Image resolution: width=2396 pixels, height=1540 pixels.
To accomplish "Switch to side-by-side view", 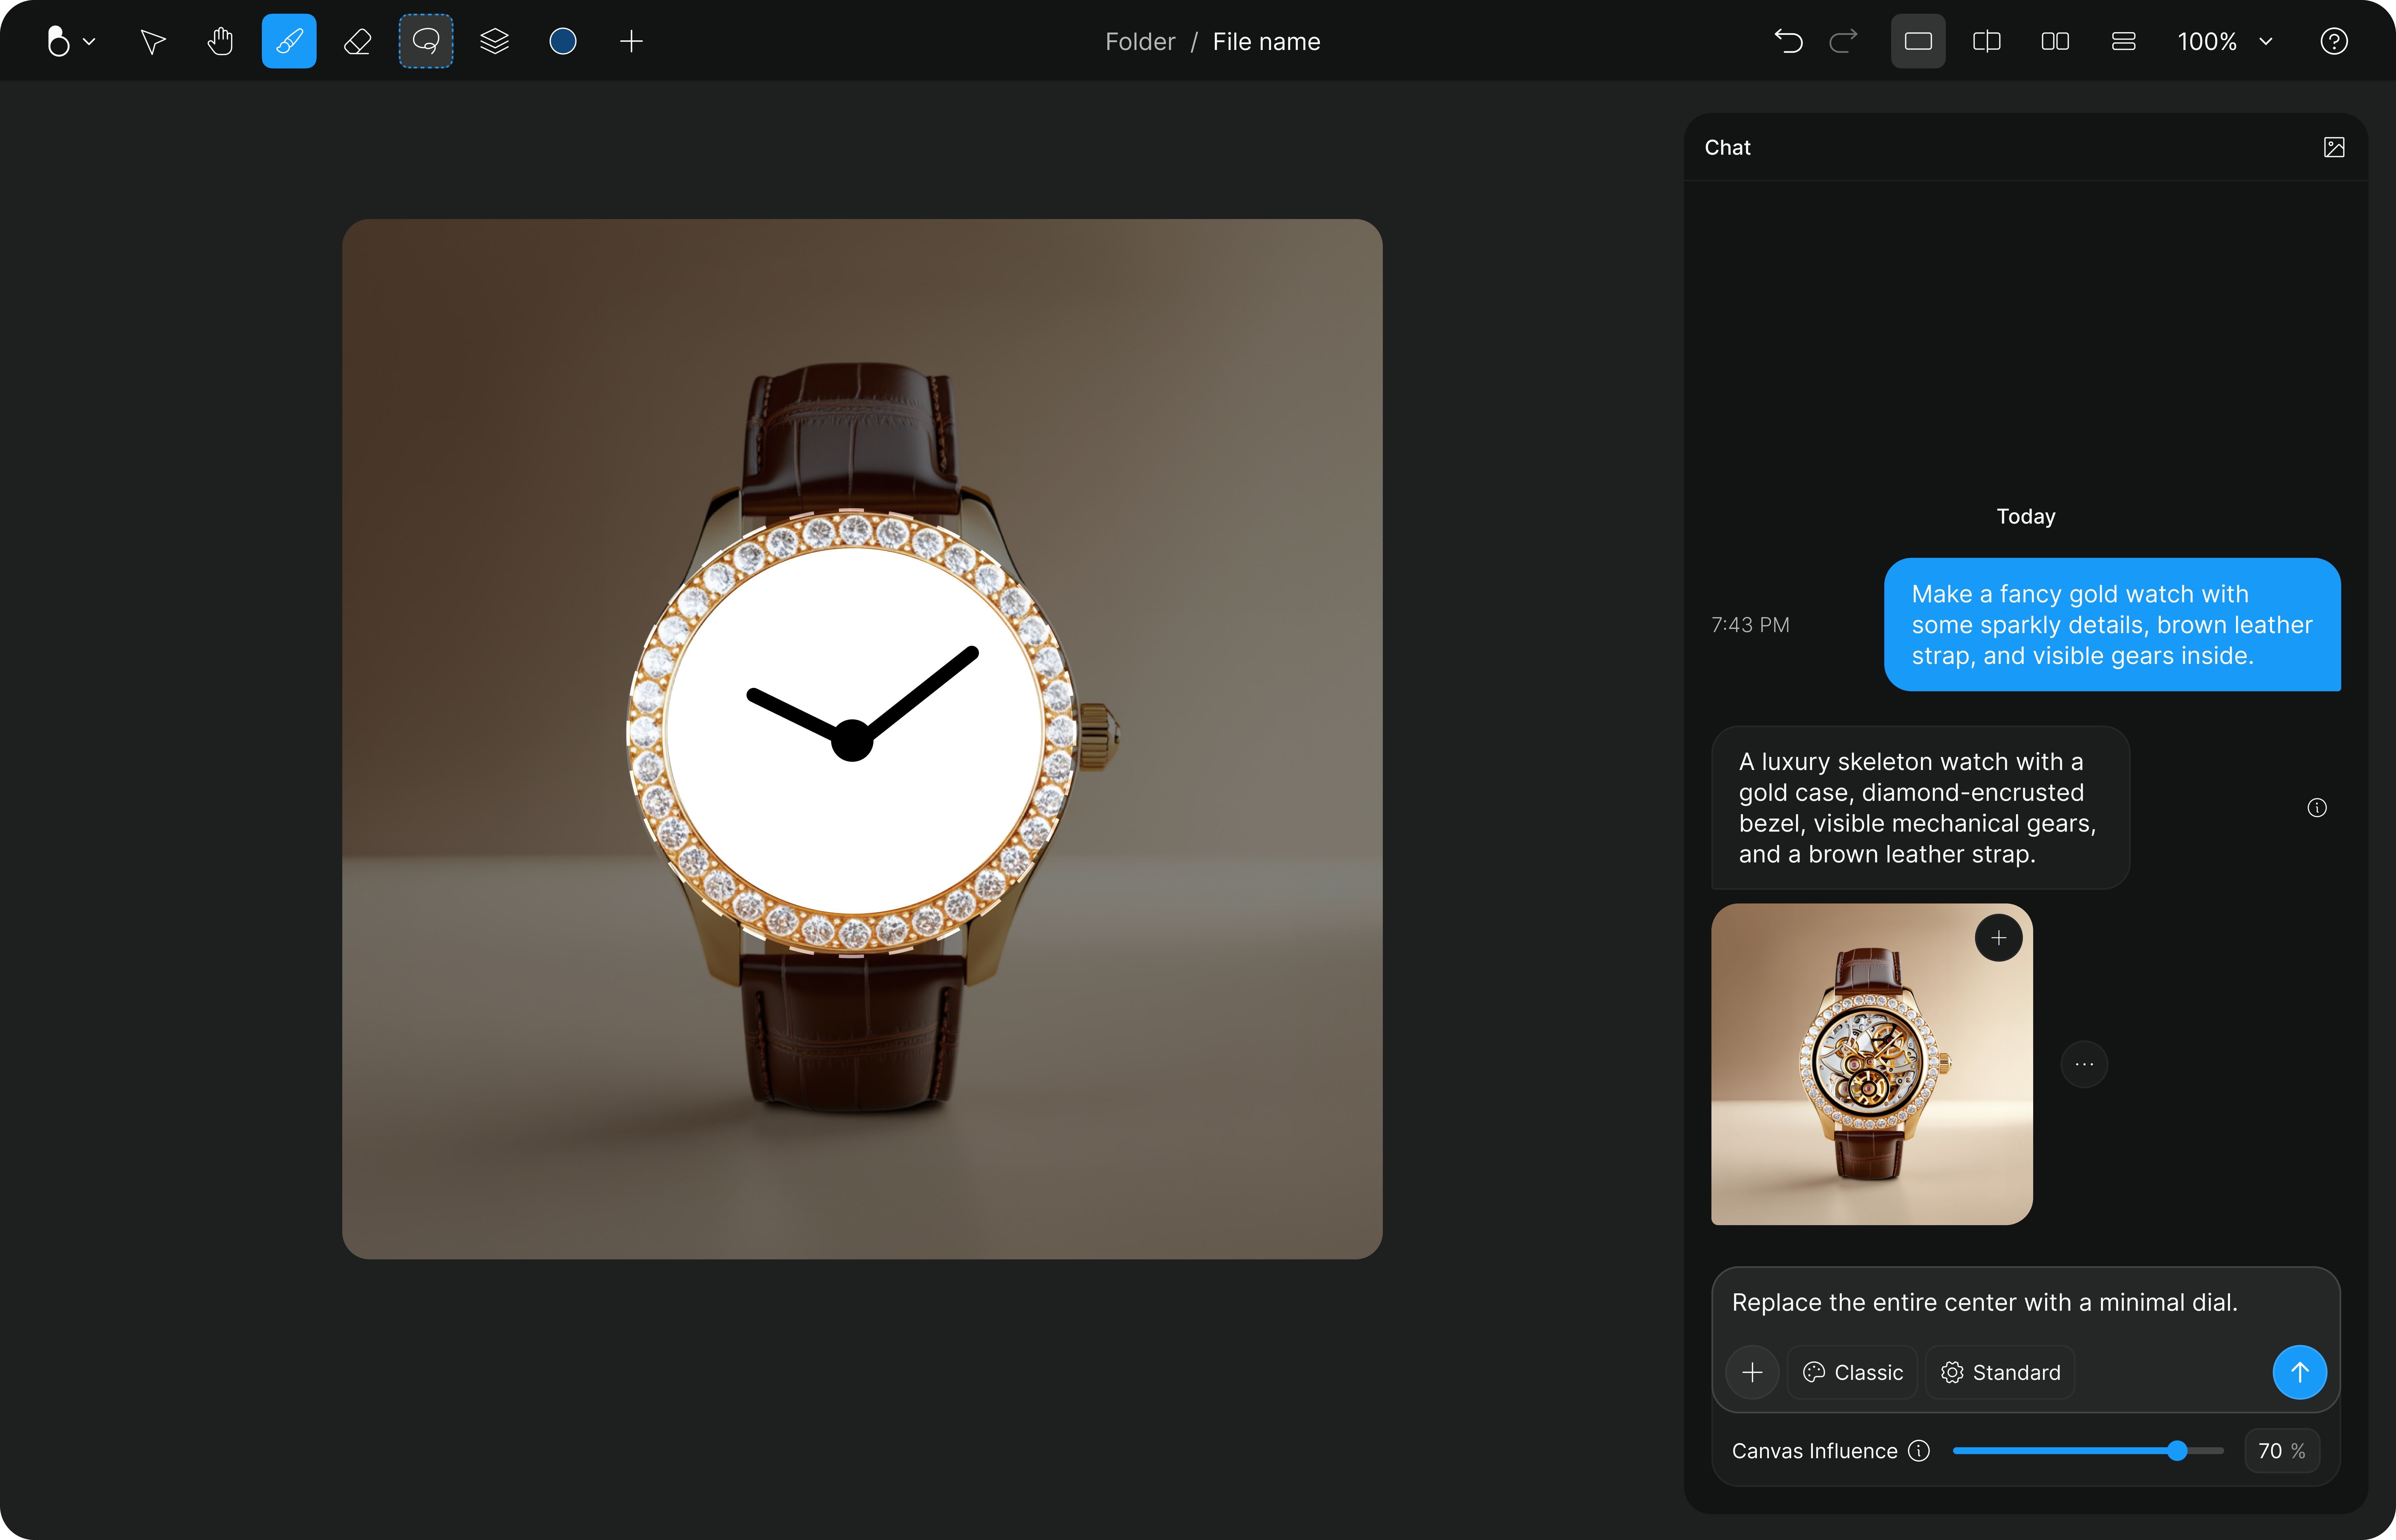I will tap(2055, 41).
